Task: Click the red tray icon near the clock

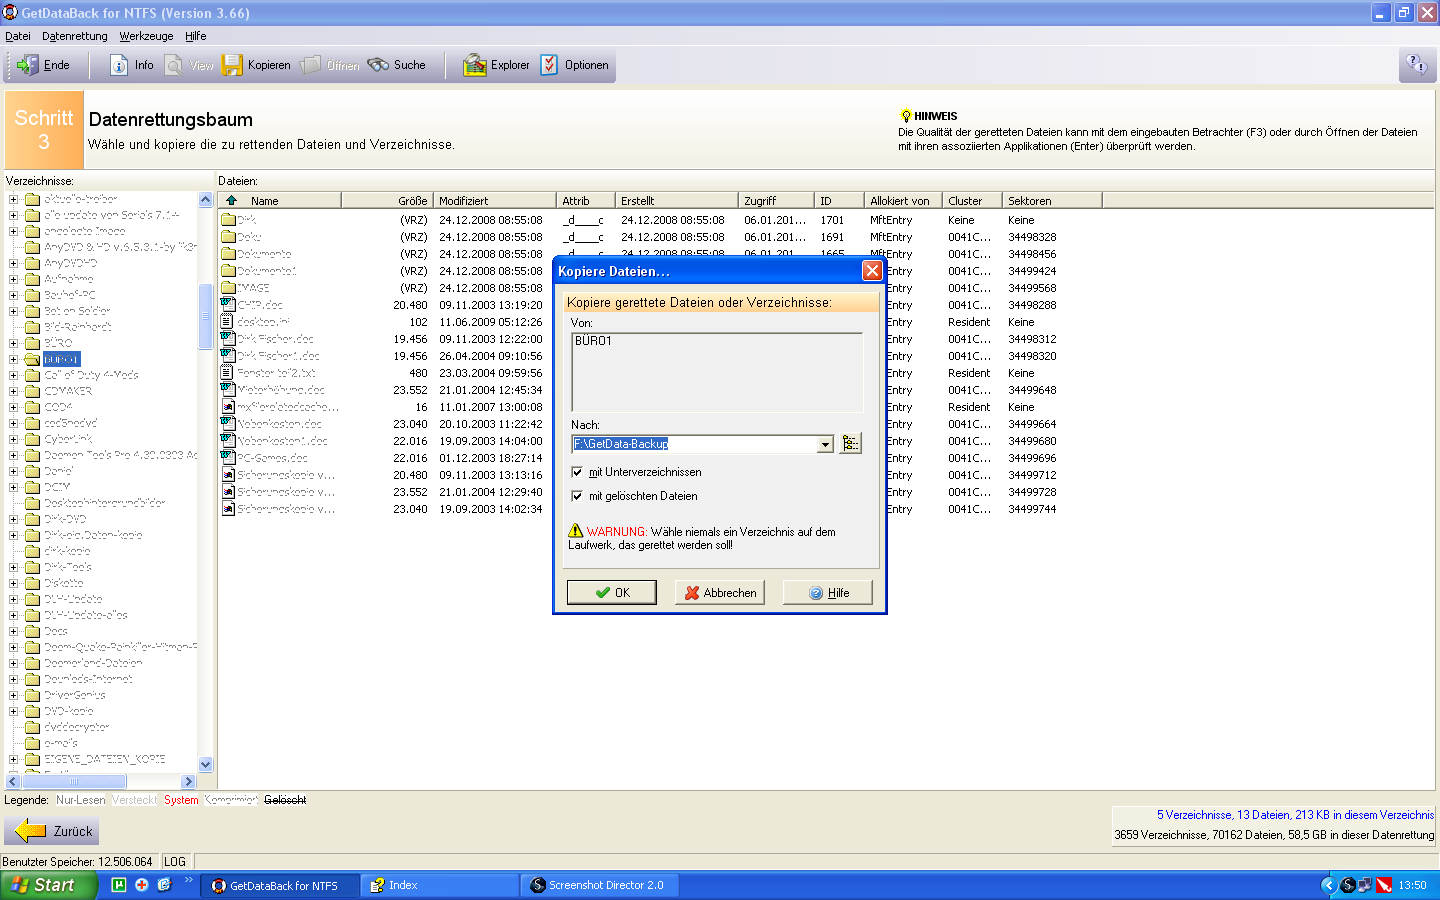Action: 1384,885
